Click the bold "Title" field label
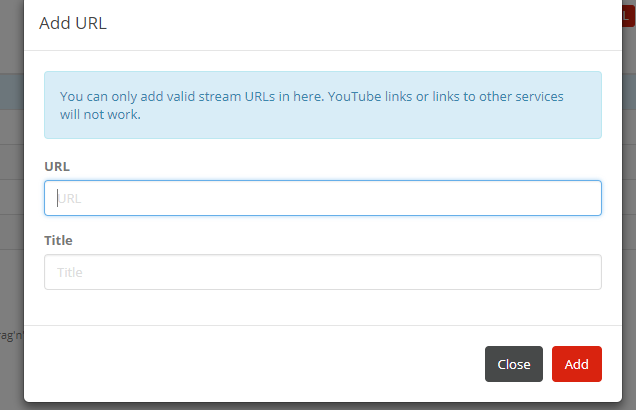This screenshot has height=410, width=636. click(58, 240)
